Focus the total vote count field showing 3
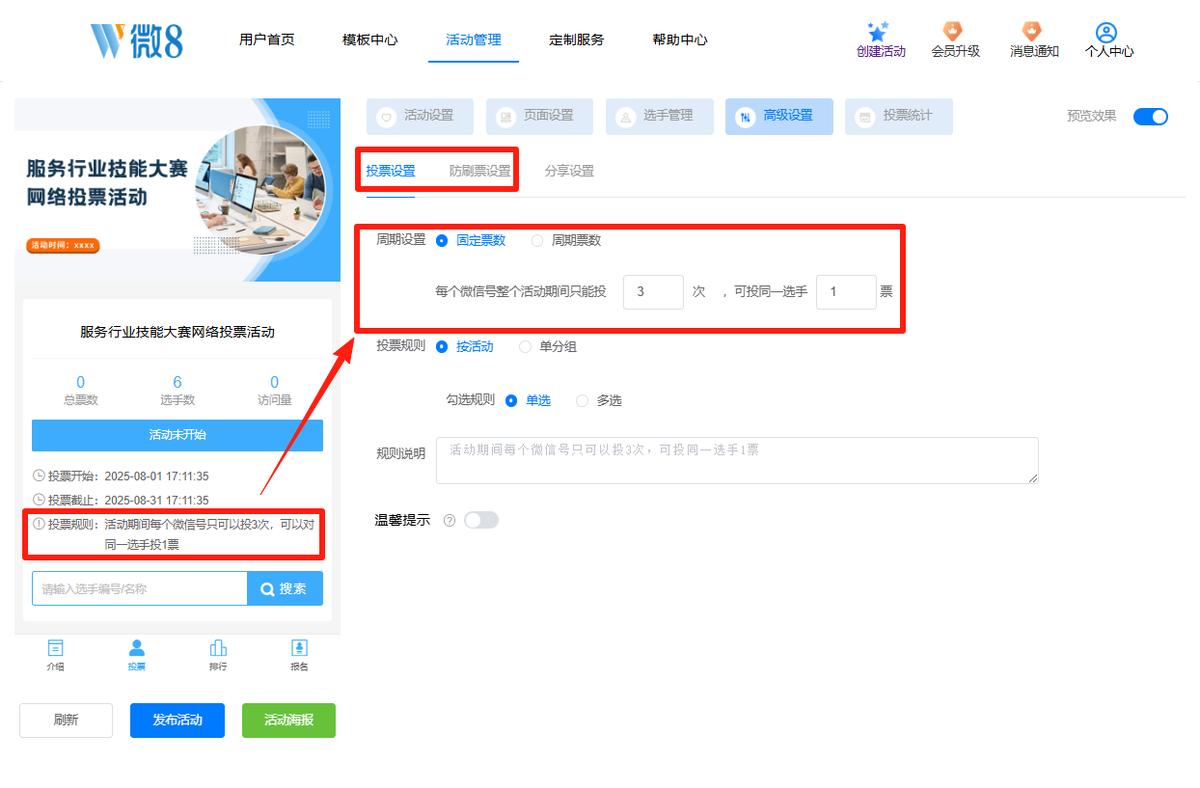Viewport: 1200px width, 788px height. pyautogui.click(x=654, y=292)
